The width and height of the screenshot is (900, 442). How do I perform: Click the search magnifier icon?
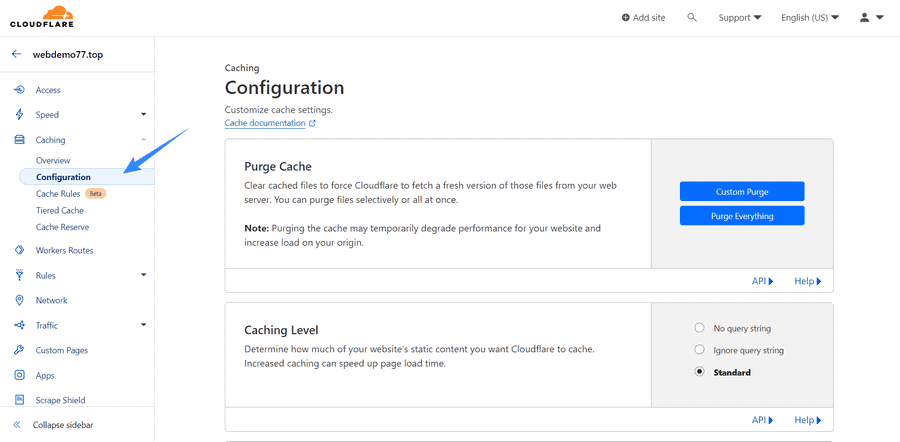click(x=692, y=17)
